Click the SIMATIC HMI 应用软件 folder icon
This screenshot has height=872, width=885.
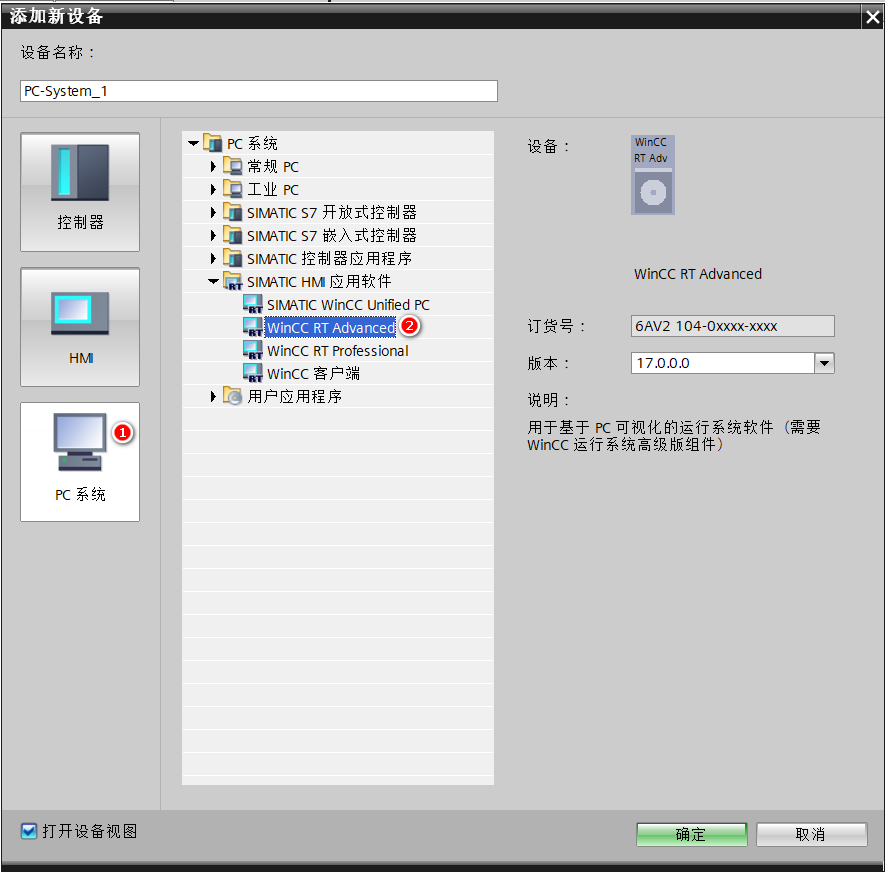(232, 282)
